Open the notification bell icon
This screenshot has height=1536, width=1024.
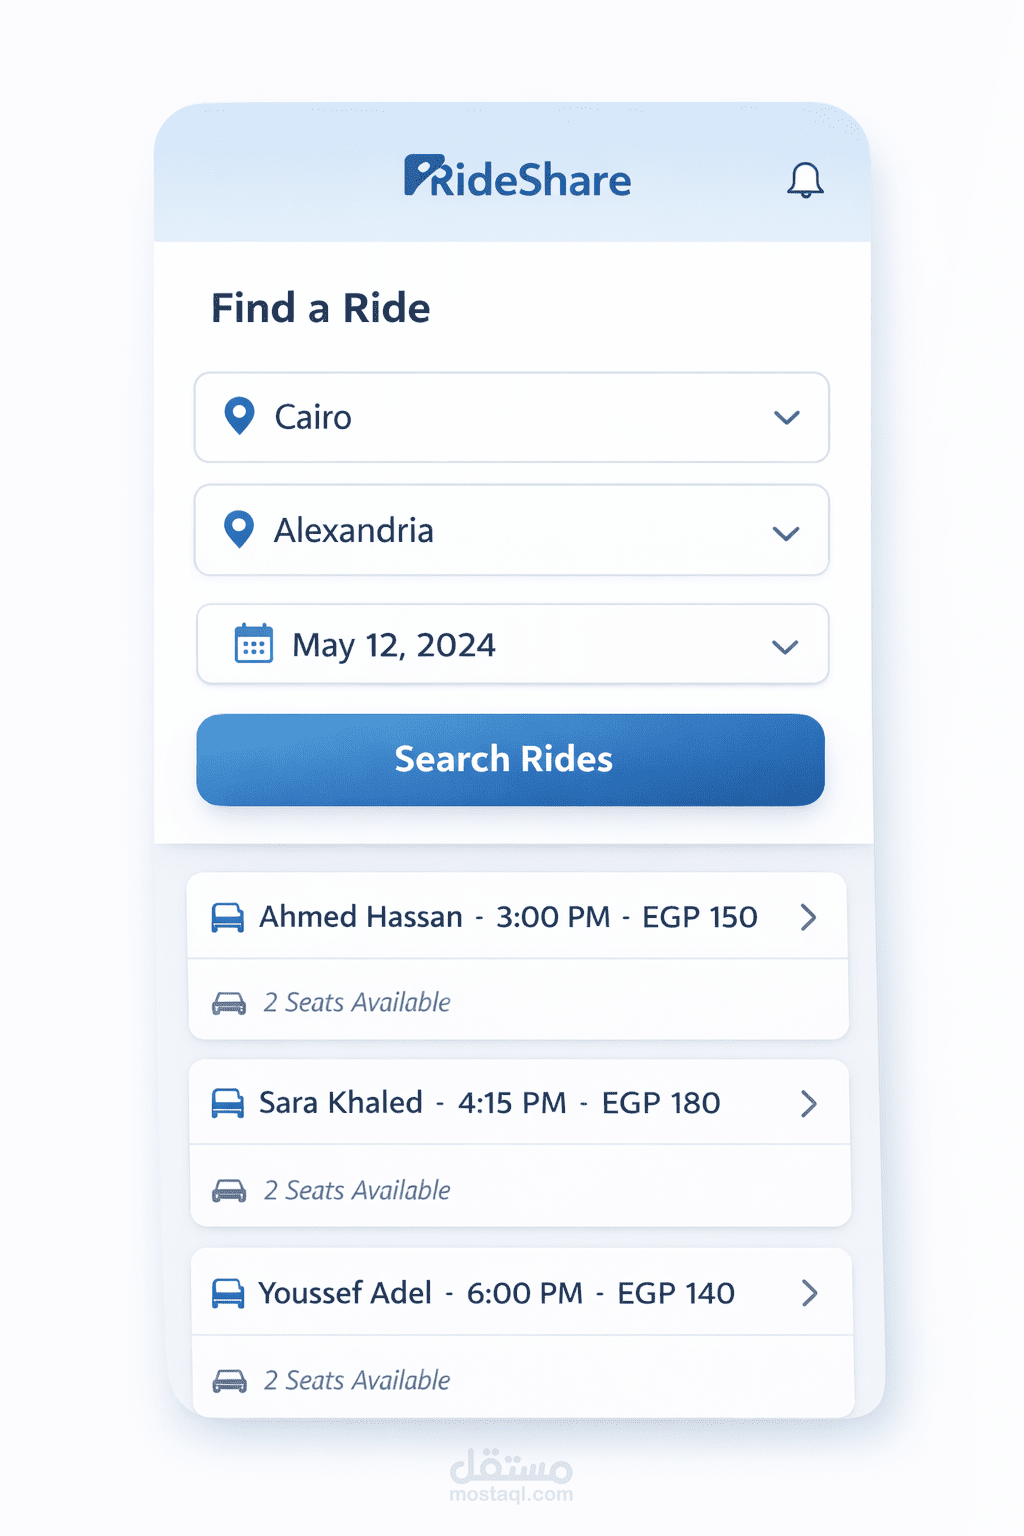(x=806, y=180)
